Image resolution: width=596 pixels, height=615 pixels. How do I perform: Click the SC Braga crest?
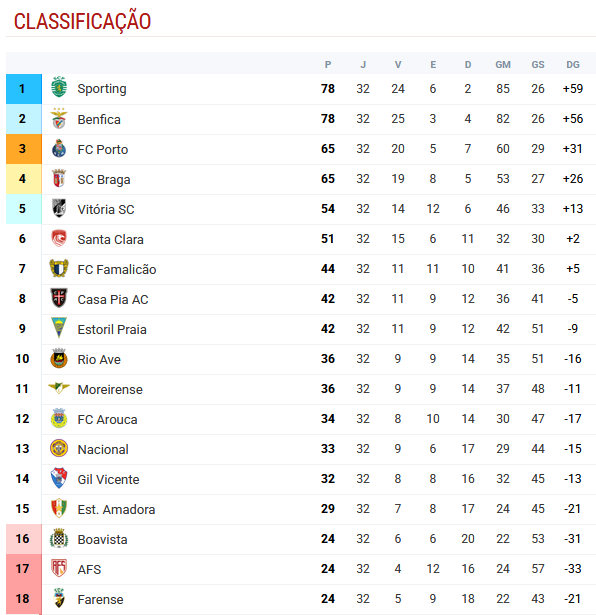coord(59,178)
